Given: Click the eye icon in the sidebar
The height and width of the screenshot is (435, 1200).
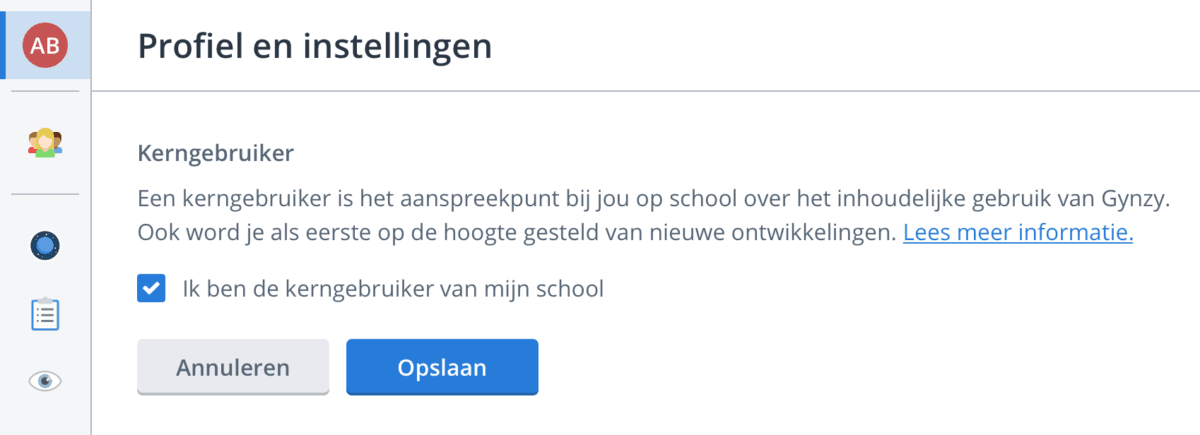Looking at the screenshot, I should coord(45,380).
